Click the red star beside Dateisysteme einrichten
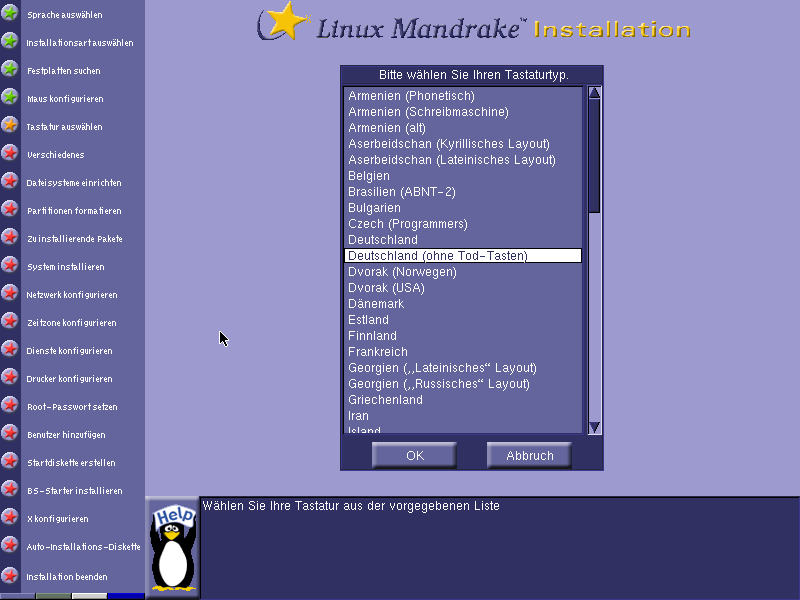This screenshot has width=800, height=600. [10, 181]
